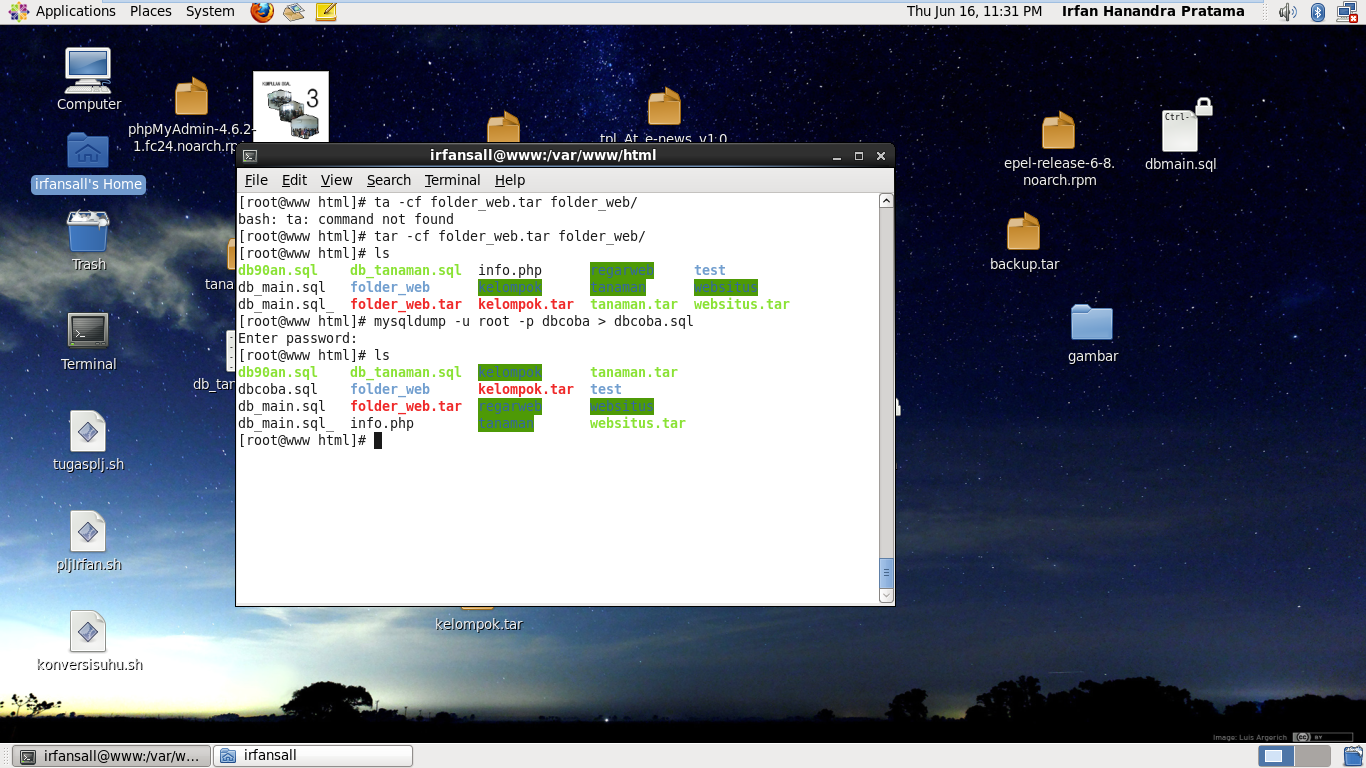1366x768 pixels.
Task: Open the System menu
Action: (x=210, y=11)
